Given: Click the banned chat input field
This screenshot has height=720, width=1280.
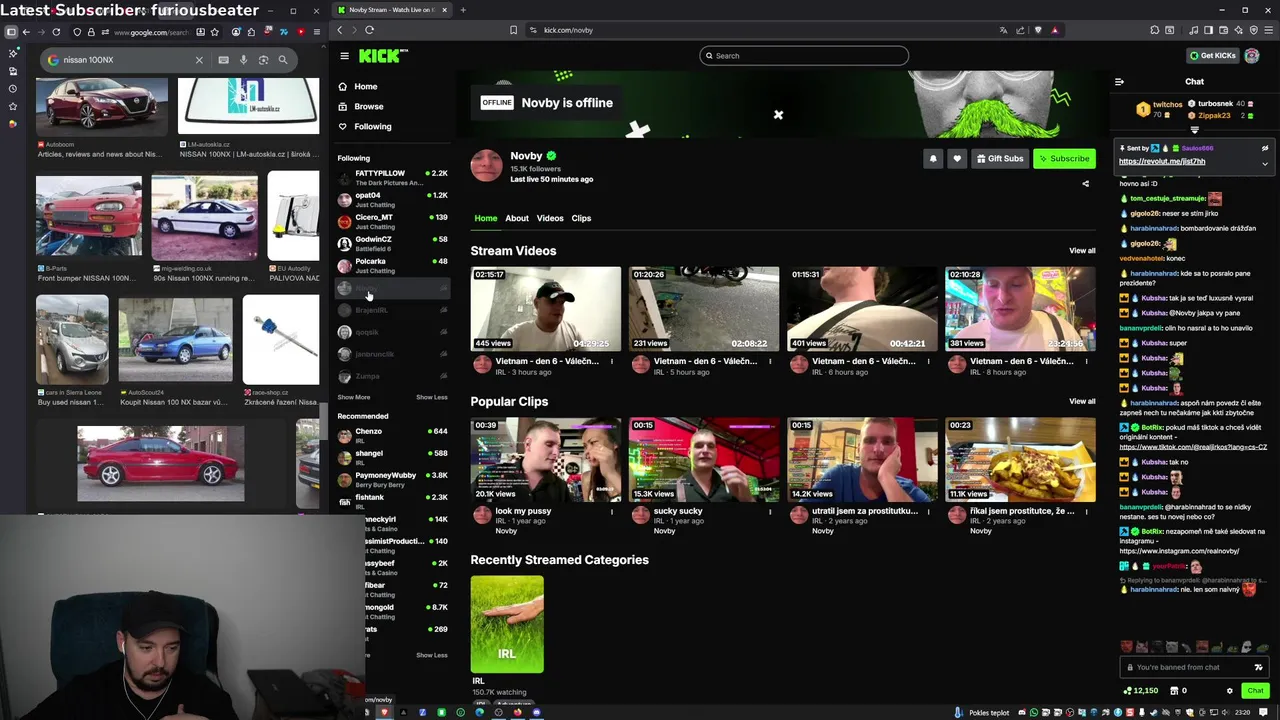Looking at the screenshot, I should tap(1194, 667).
